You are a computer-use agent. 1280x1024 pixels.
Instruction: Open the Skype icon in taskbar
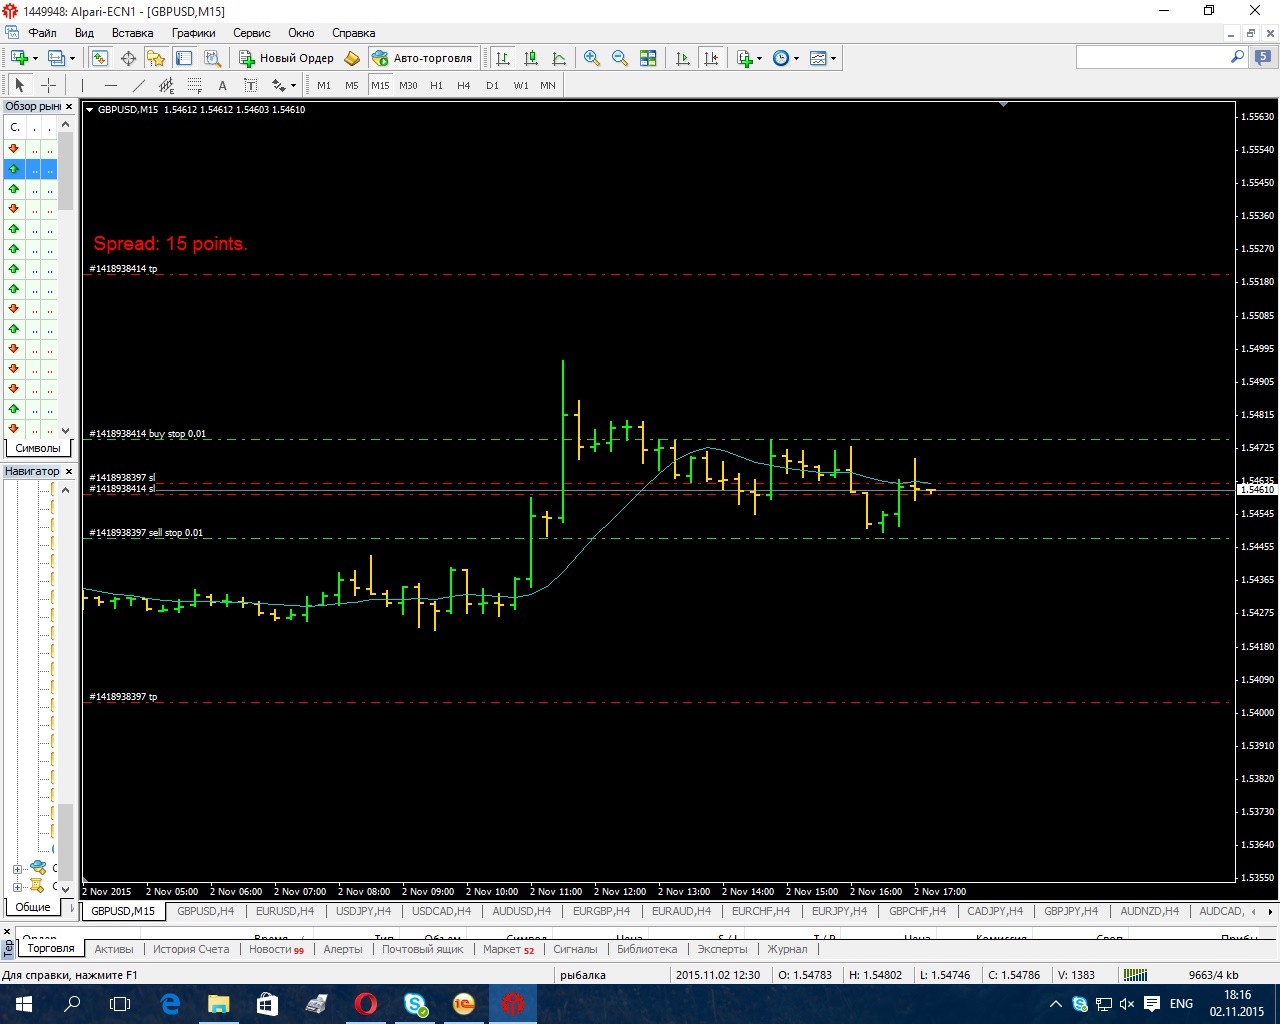pyautogui.click(x=415, y=1003)
